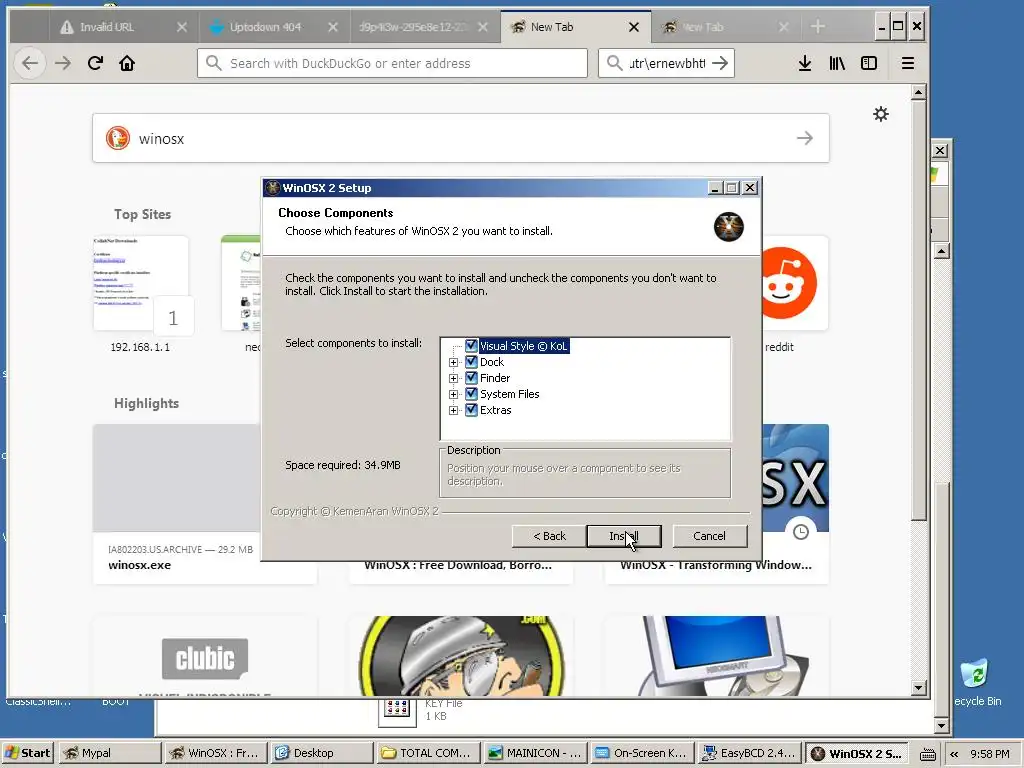This screenshot has width=1024, height=768.
Task: Go back with the browser back arrow
Action: click(30, 63)
